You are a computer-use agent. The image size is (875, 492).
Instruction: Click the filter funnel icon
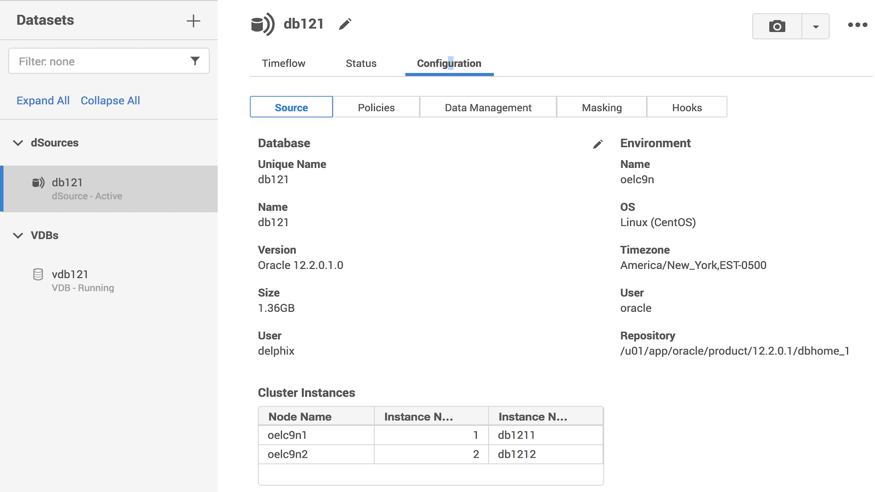[195, 61]
